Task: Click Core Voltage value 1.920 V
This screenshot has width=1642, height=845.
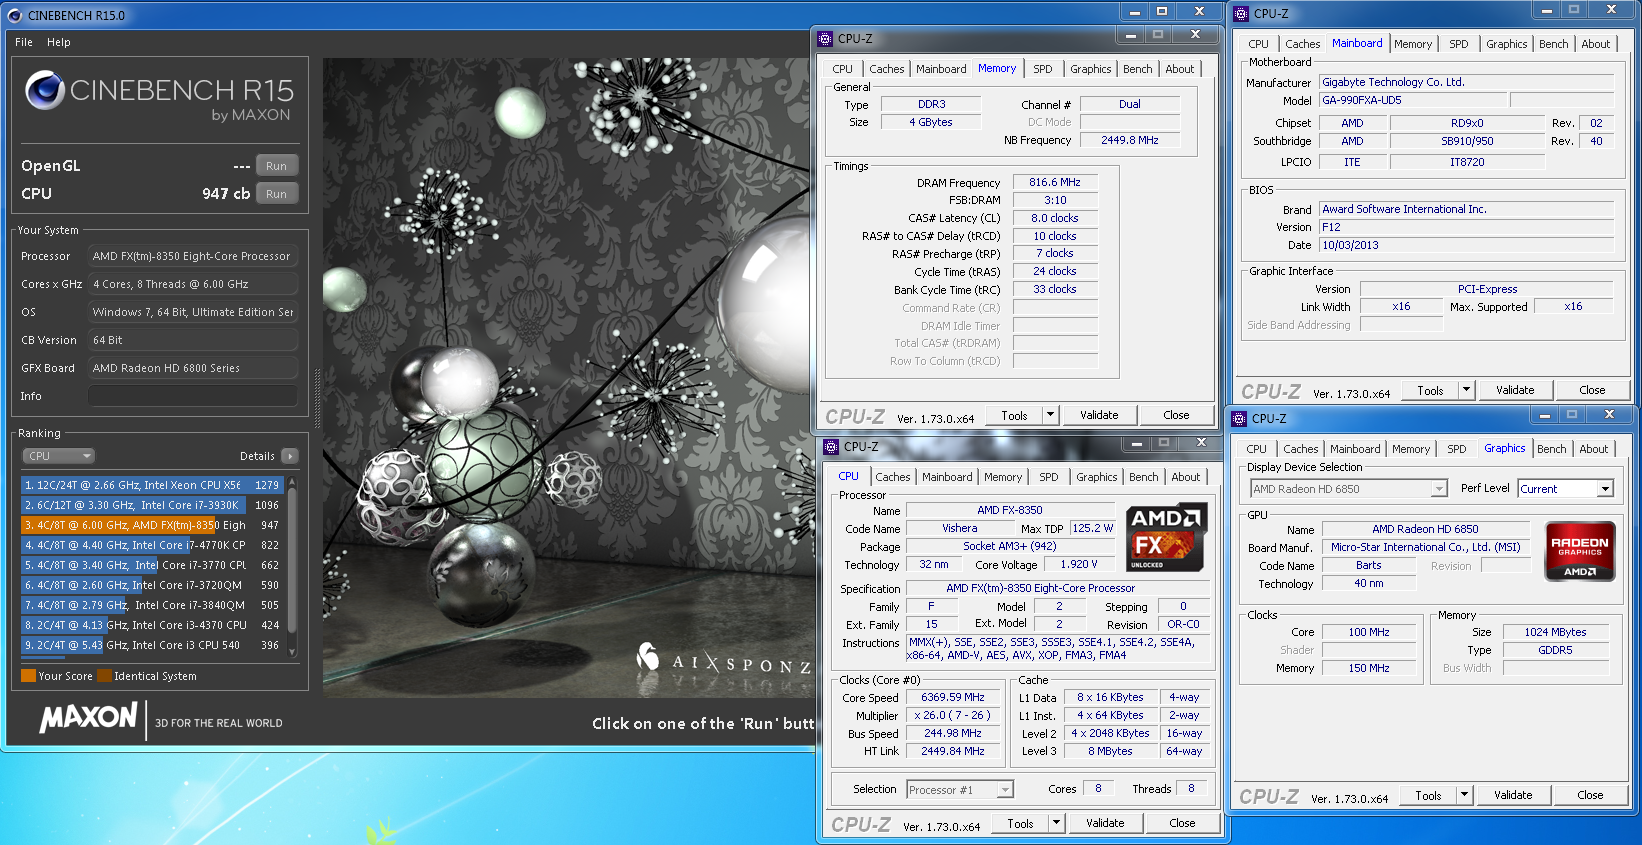Action: pos(1079,564)
